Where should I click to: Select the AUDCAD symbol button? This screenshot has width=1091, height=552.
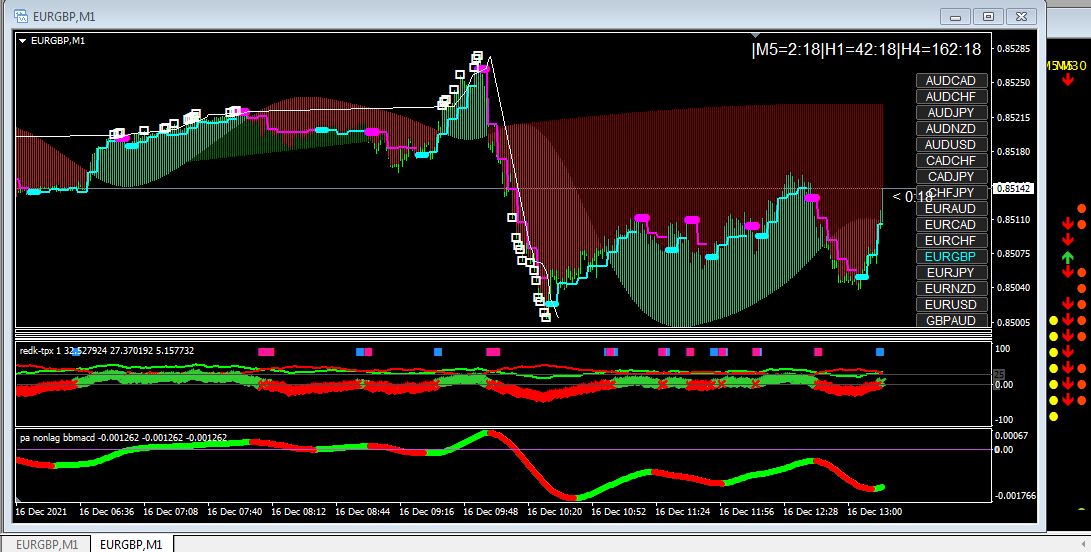[951, 81]
